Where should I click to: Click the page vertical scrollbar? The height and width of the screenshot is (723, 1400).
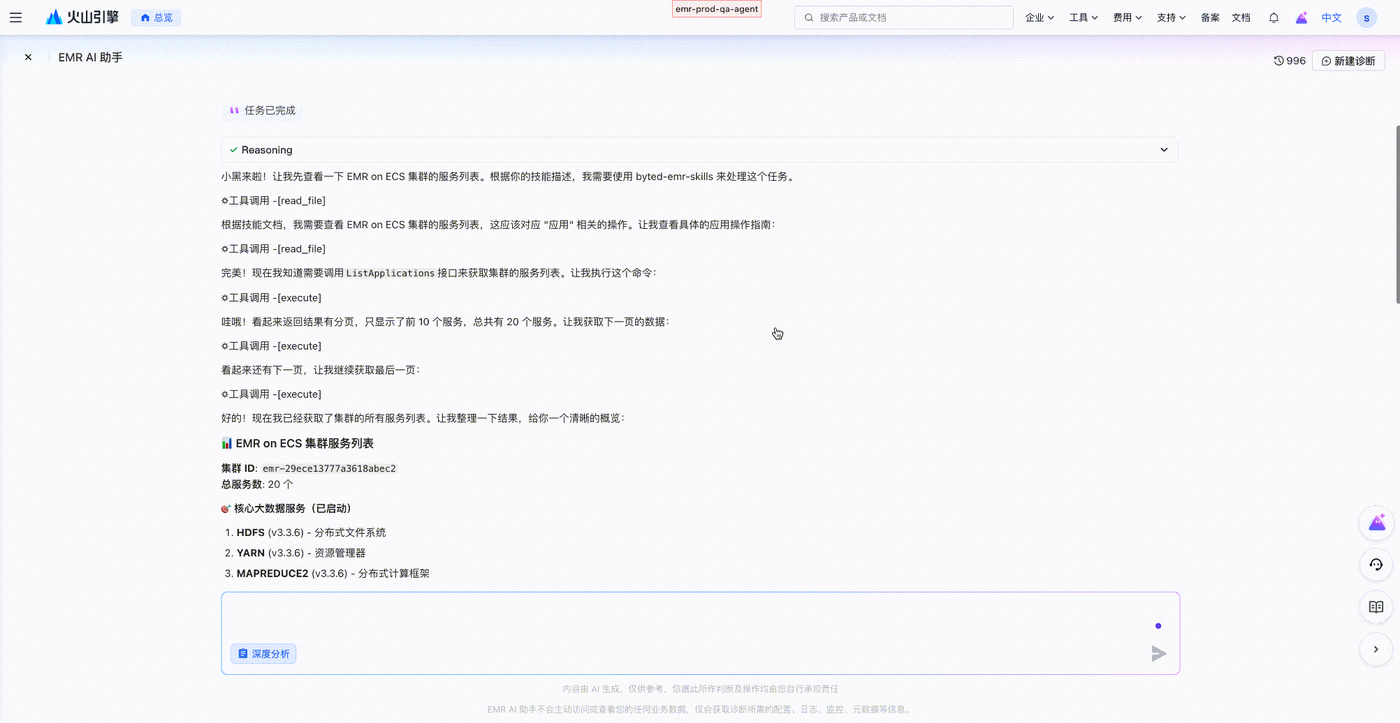coord(1396,212)
